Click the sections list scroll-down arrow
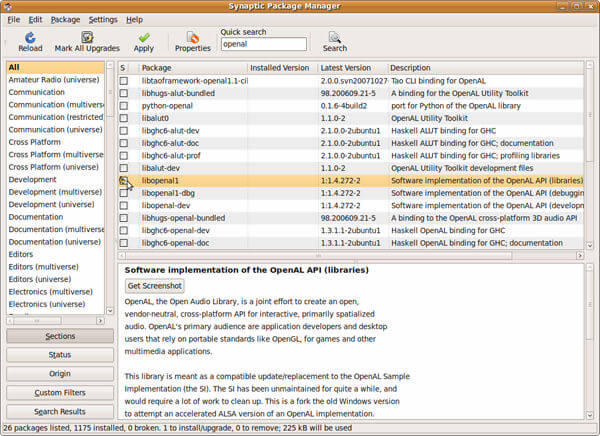 110,311
